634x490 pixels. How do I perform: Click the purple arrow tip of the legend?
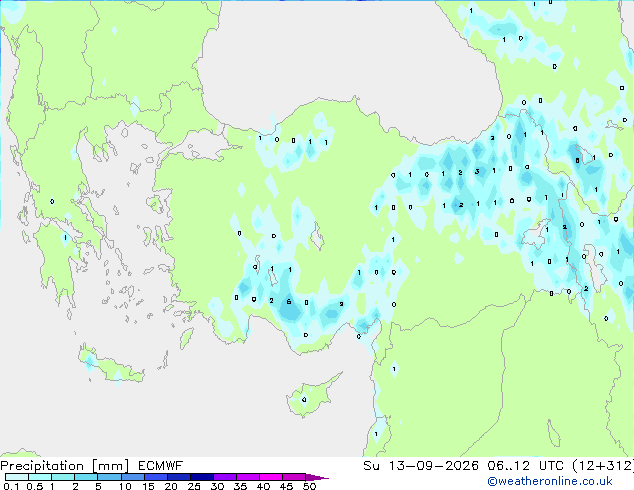(317, 477)
